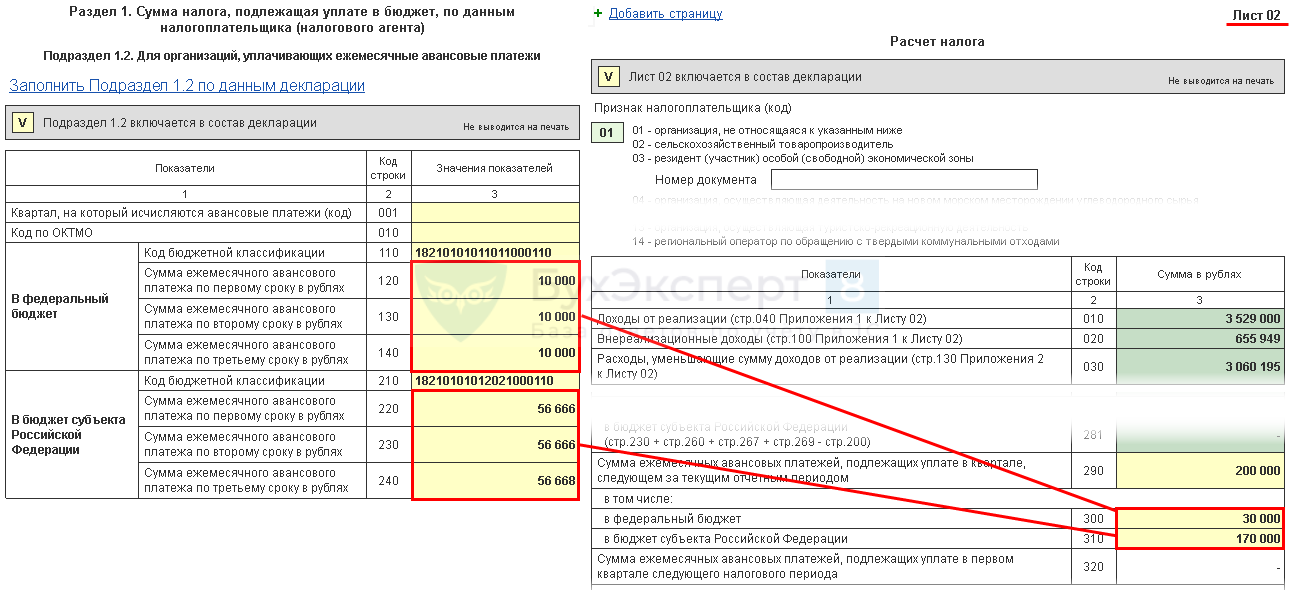Click 'Не выводится на печать' in the Лист 02 bar

pos(1221,81)
